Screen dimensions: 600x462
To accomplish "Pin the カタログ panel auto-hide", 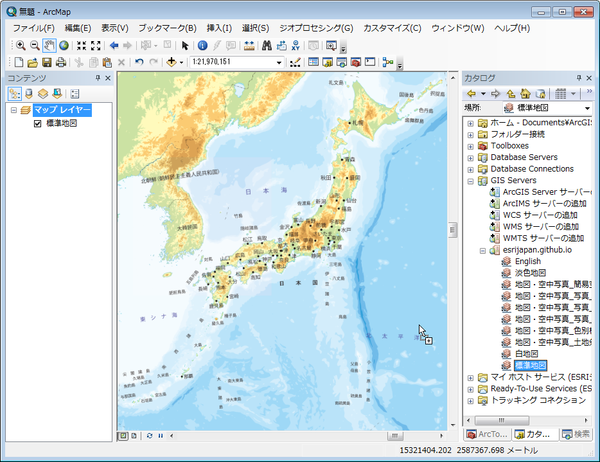I will tap(579, 78).
